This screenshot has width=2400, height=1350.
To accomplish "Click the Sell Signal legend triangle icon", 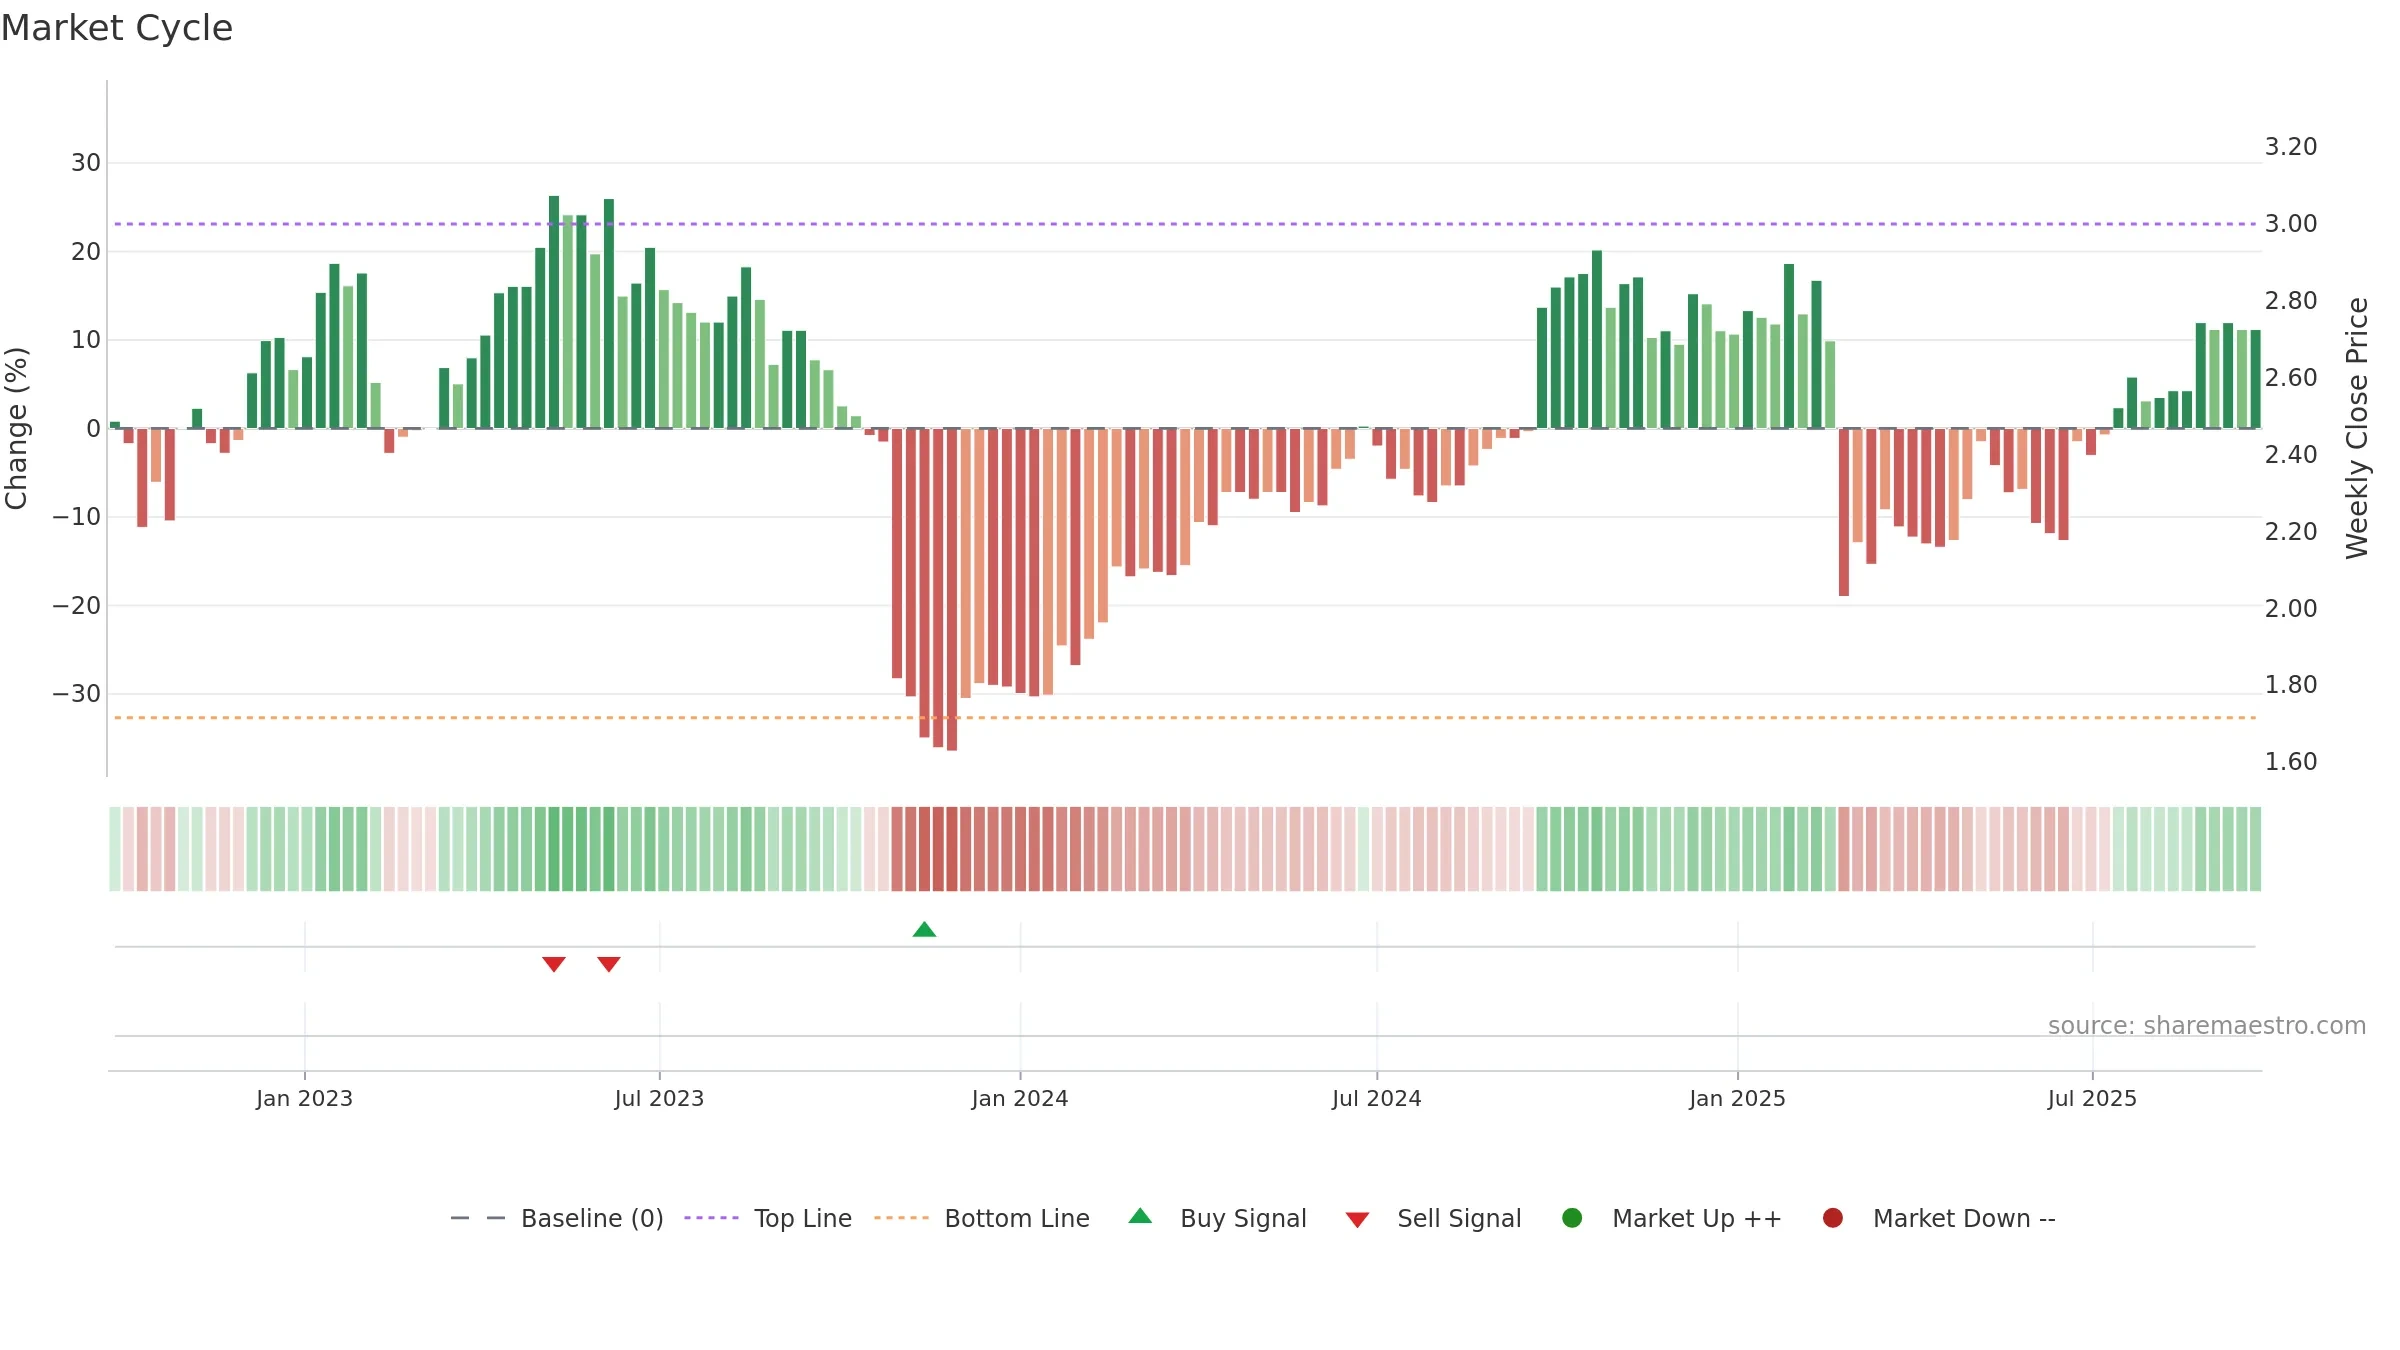I will point(1357,1220).
